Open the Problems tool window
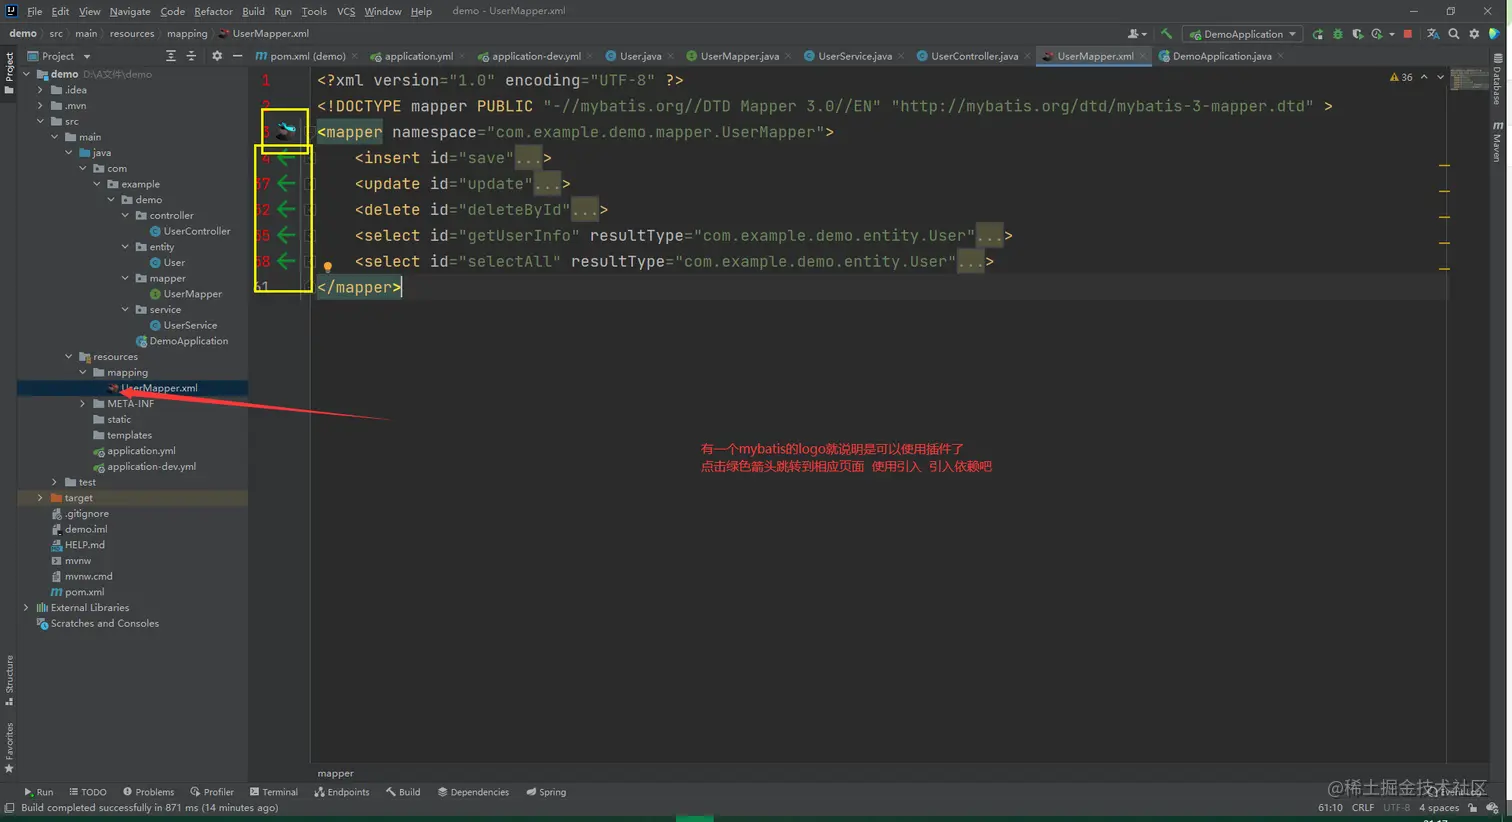The width and height of the screenshot is (1512, 822). coord(148,792)
